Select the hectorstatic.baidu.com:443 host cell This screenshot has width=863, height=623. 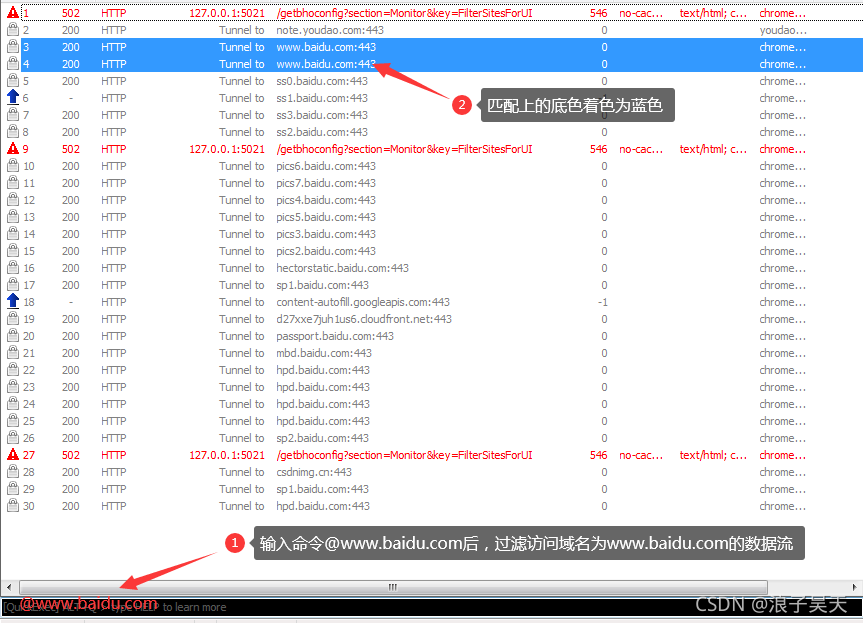342,268
